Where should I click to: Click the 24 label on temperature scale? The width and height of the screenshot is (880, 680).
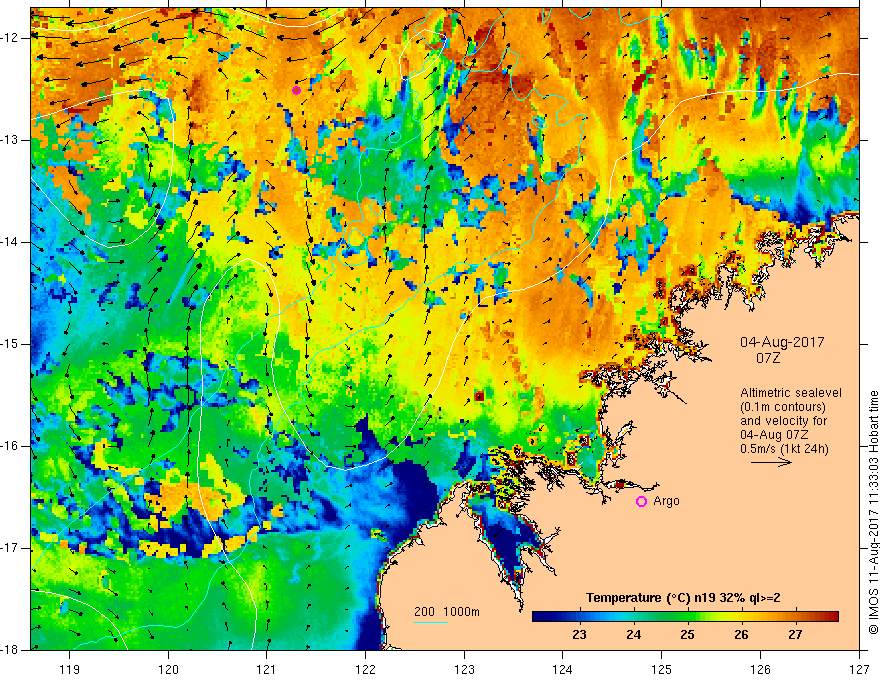[x=634, y=635]
